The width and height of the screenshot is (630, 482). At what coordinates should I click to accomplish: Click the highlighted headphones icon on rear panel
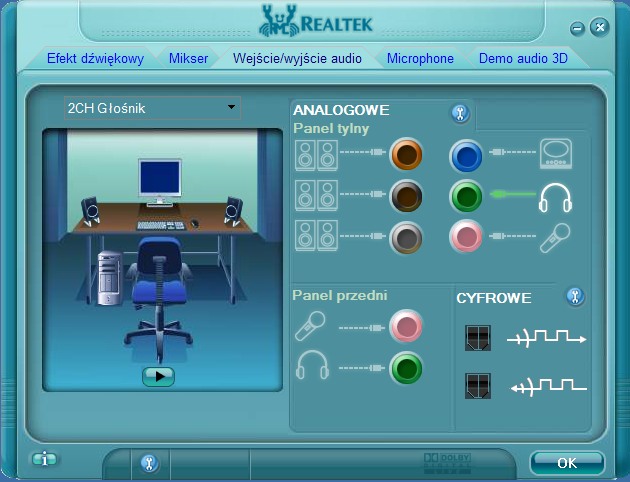[x=555, y=198]
